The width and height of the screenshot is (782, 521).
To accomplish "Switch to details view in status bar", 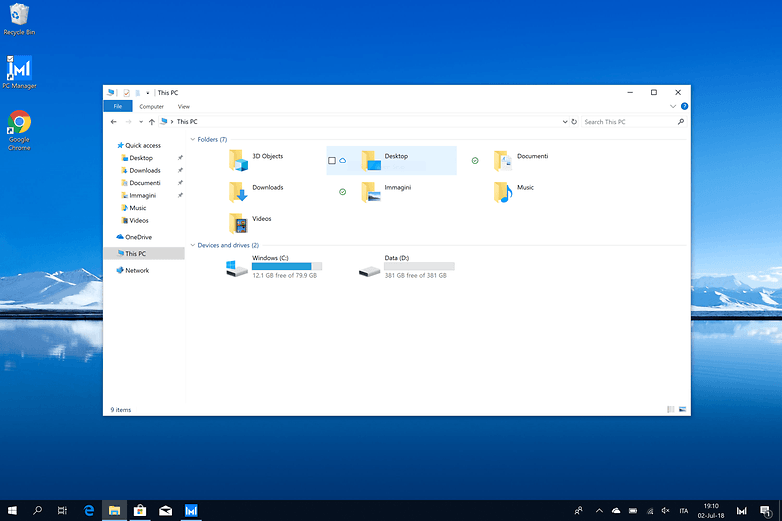I will (x=671, y=409).
